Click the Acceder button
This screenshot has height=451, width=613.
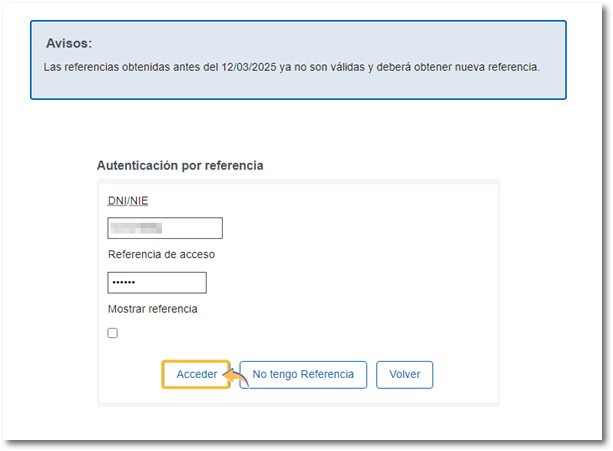click(196, 374)
